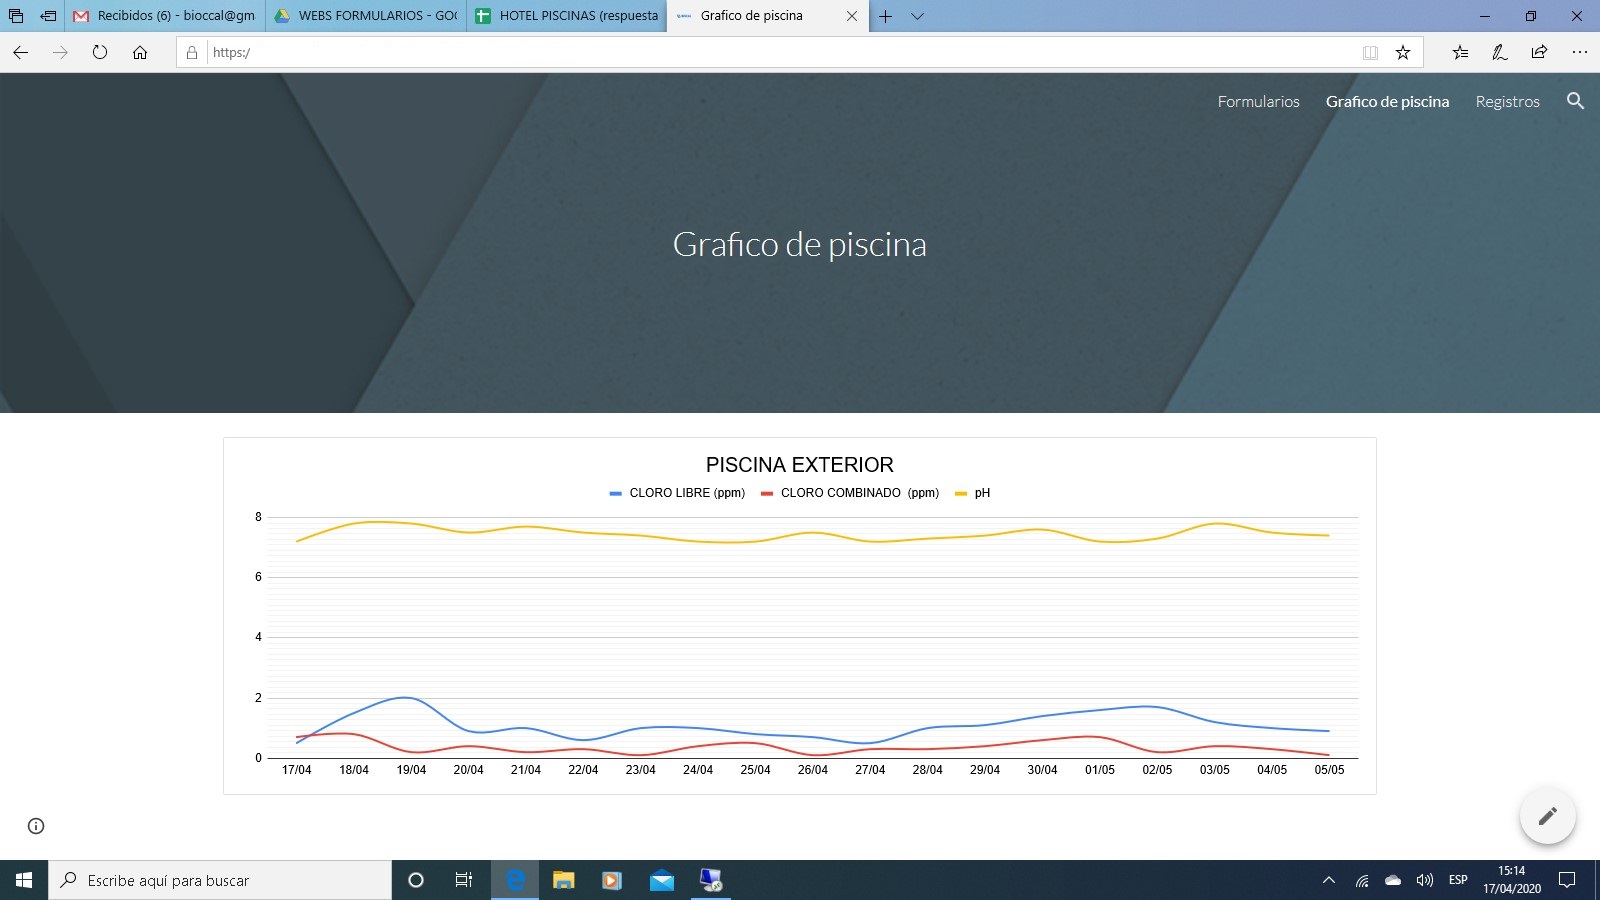The height and width of the screenshot is (900, 1600).
Task: Open the browser settings ellipsis menu
Action: pyautogui.click(x=1579, y=52)
